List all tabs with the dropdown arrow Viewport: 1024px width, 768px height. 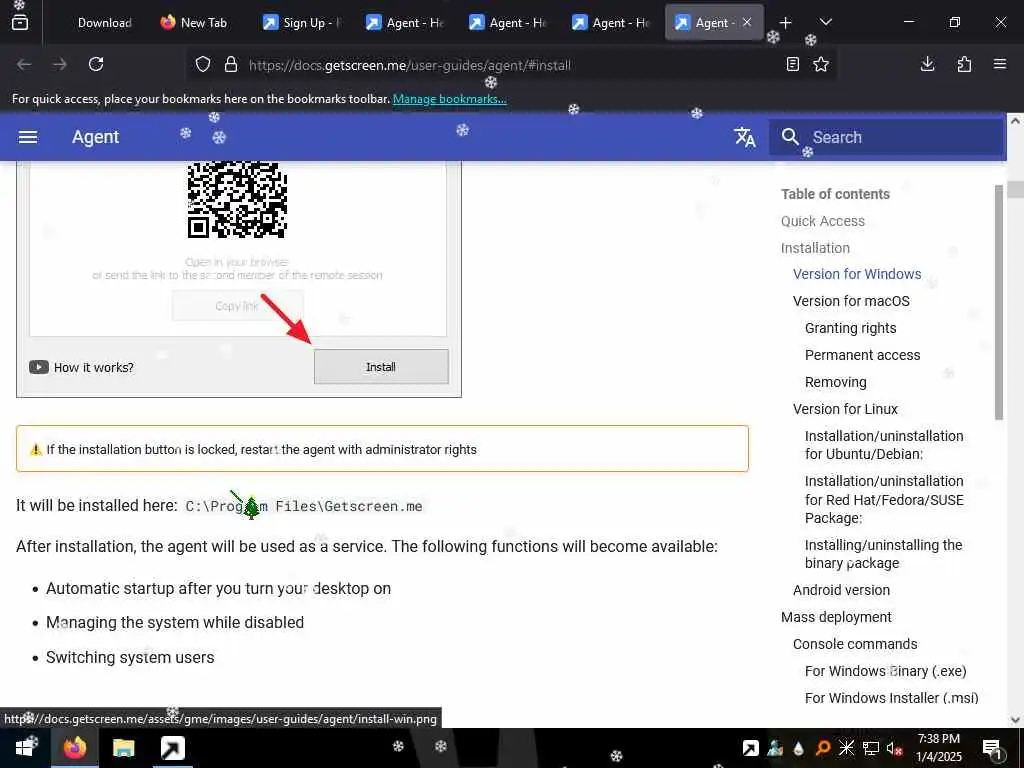click(x=826, y=22)
